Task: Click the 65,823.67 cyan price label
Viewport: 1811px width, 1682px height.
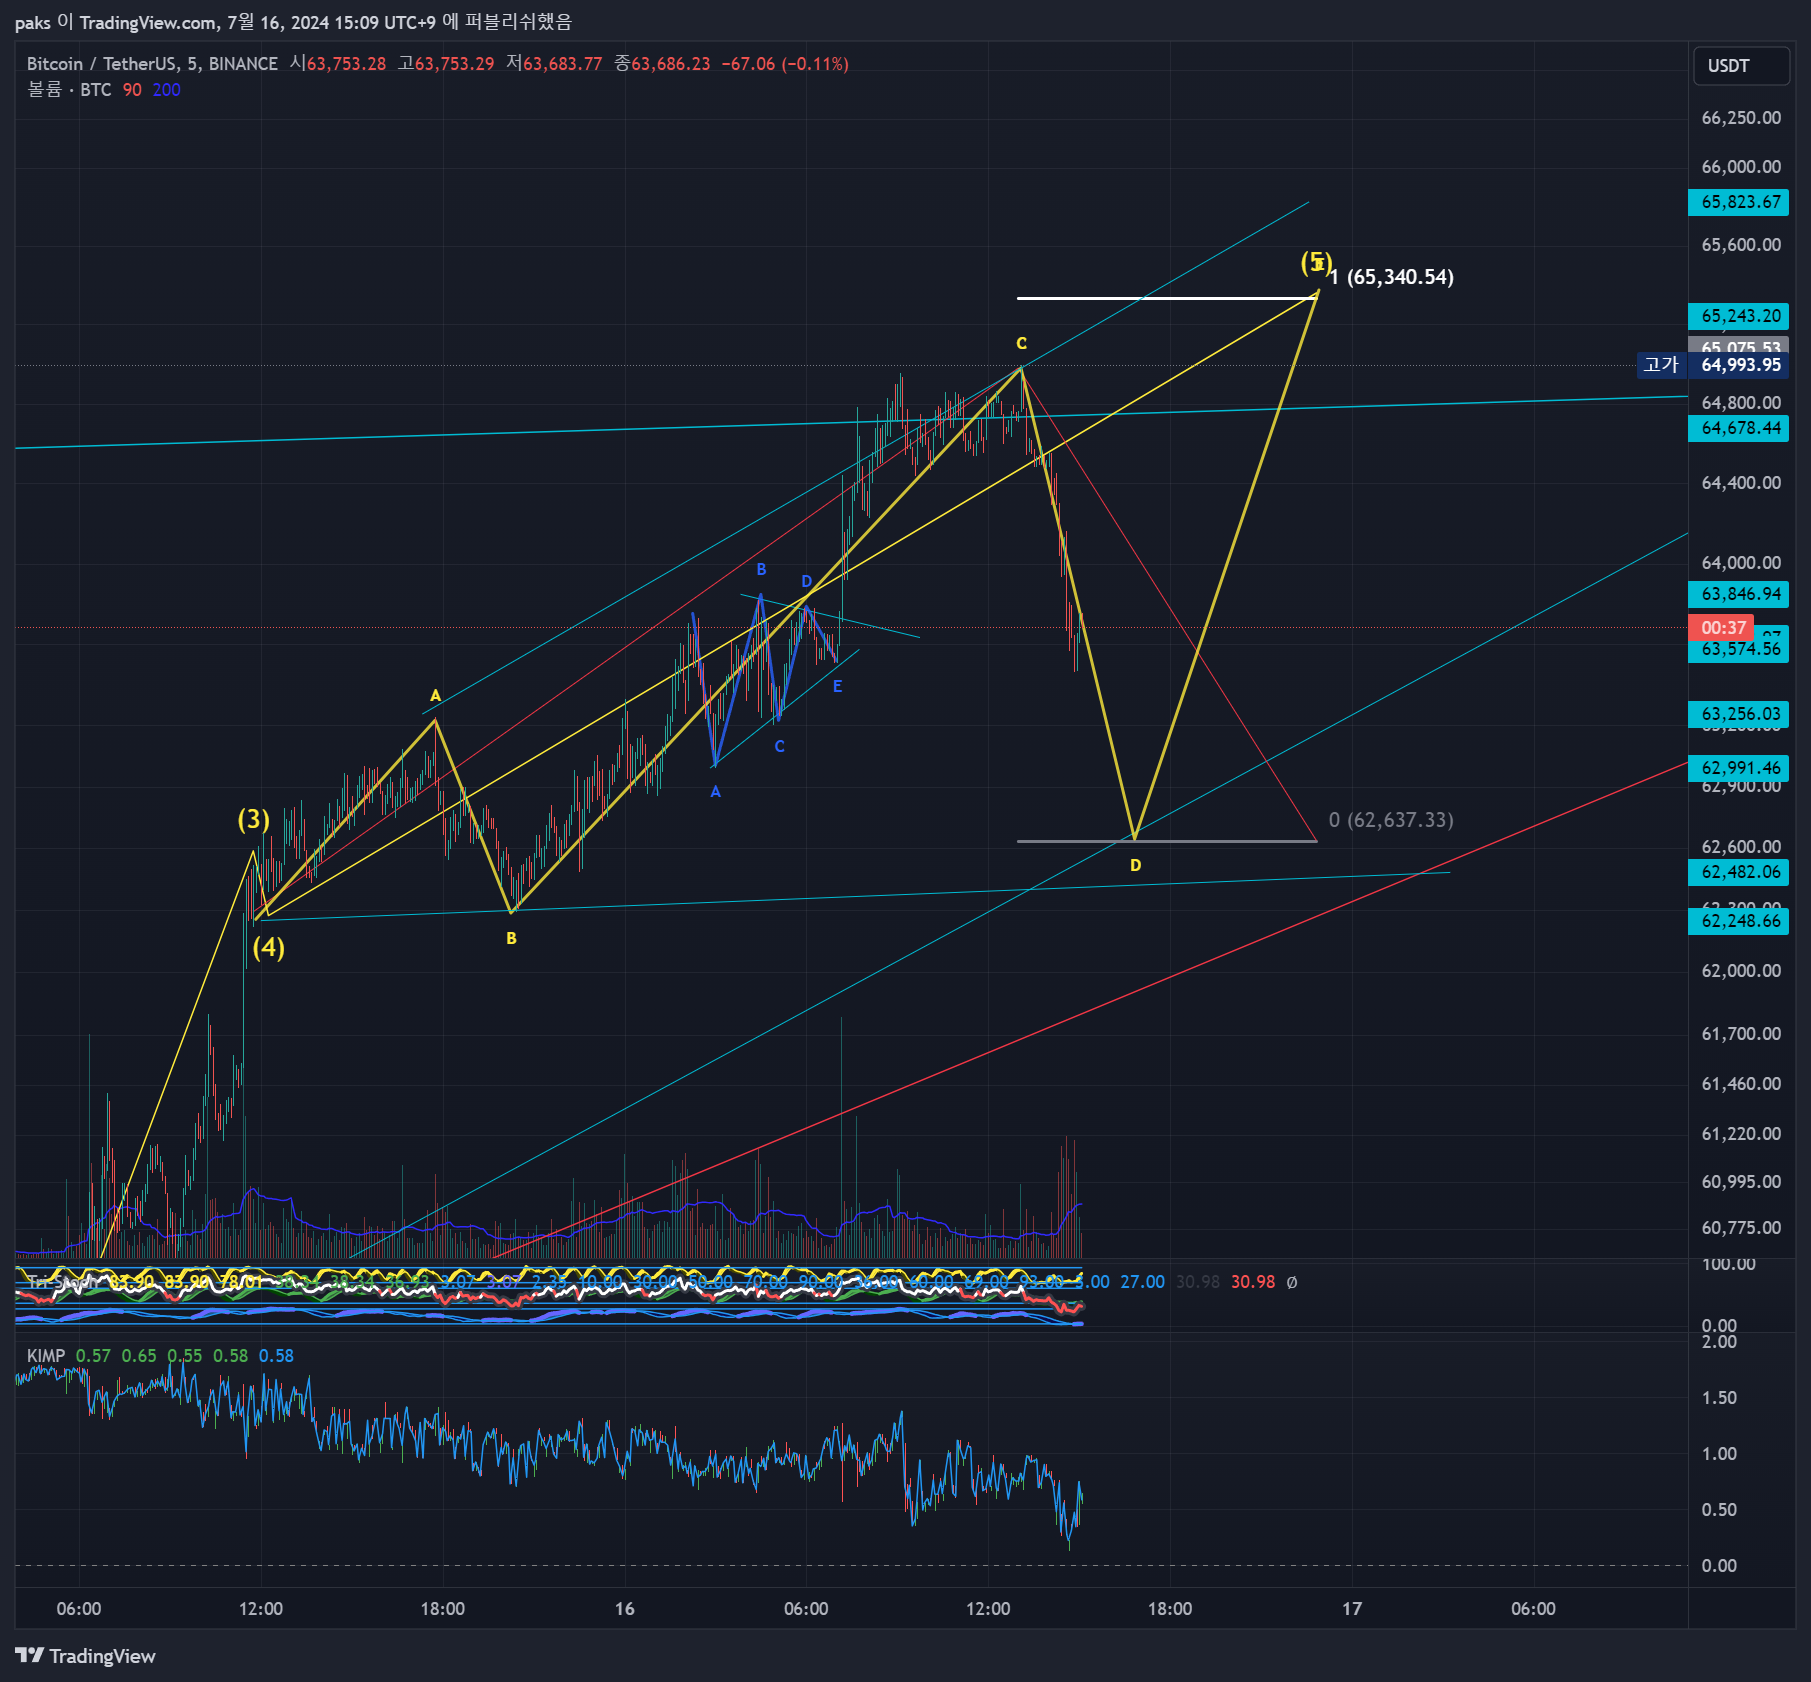Action: click(x=1740, y=202)
